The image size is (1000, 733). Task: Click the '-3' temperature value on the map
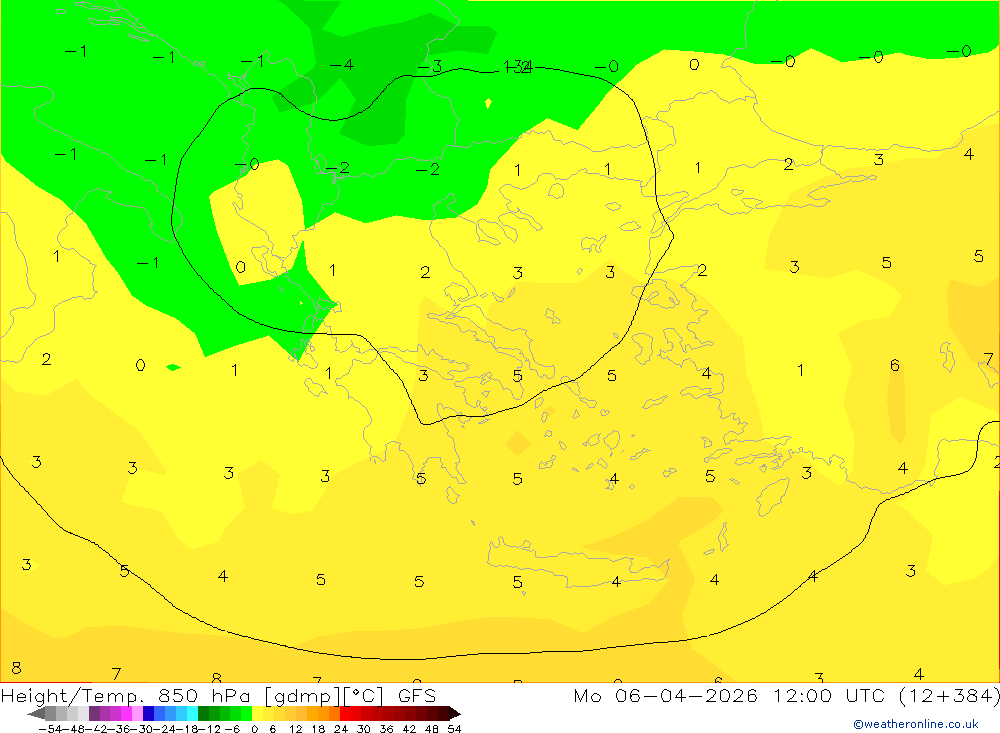coord(430,66)
